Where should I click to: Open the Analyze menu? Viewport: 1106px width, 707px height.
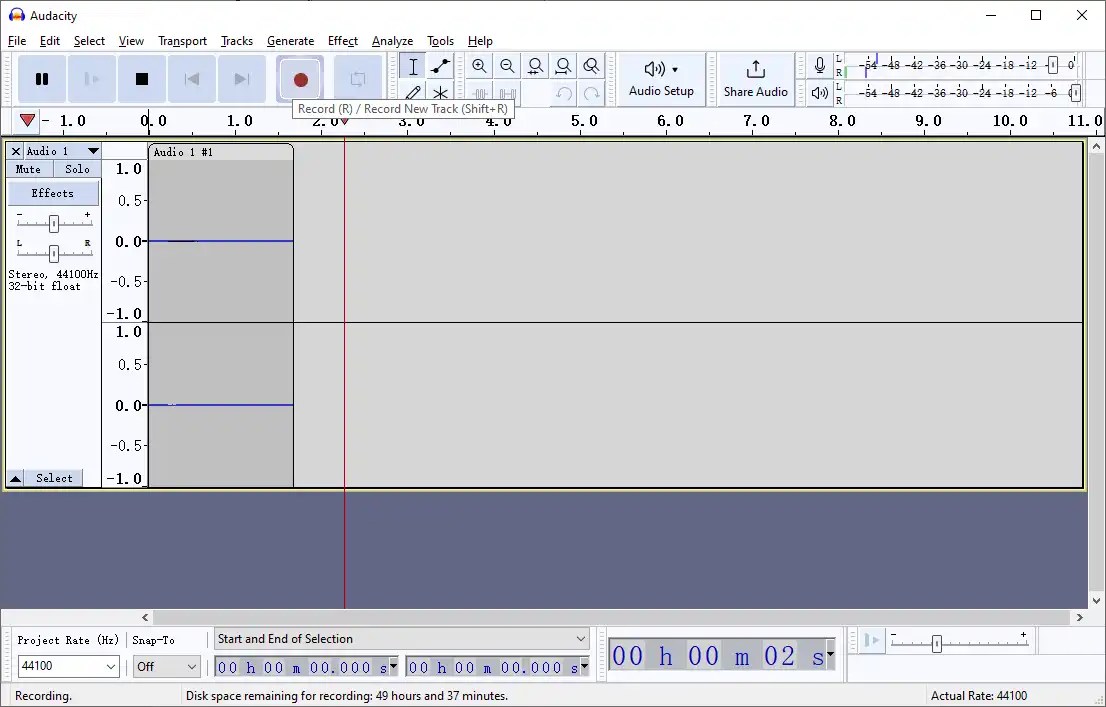pyautogui.click(x=392, y=41)
